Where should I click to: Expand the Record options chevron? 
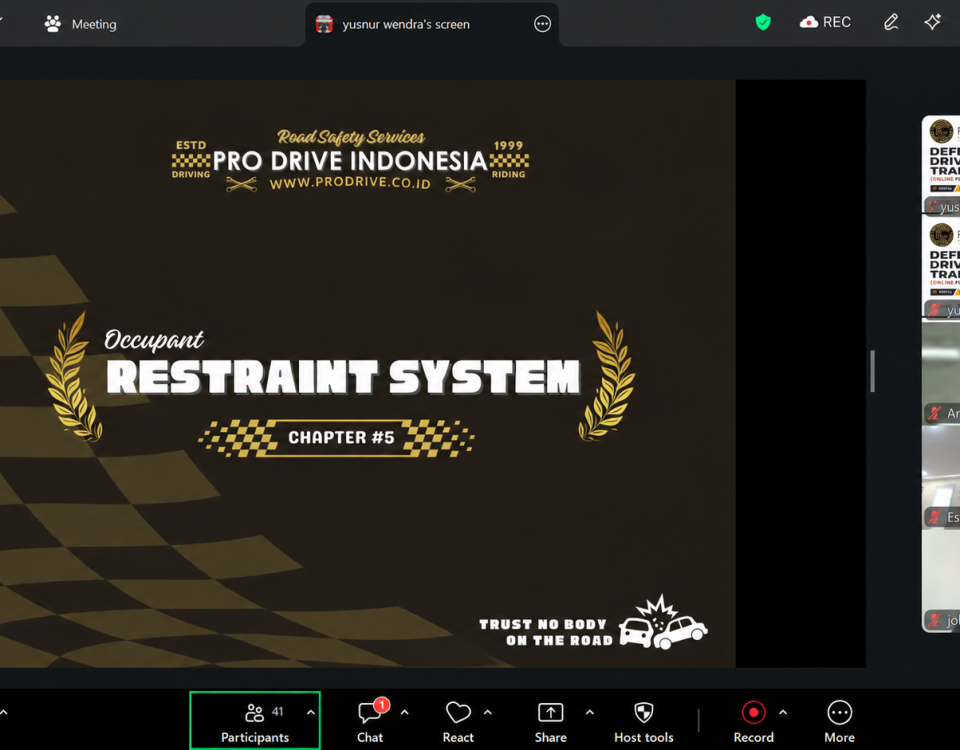[783, 713]
